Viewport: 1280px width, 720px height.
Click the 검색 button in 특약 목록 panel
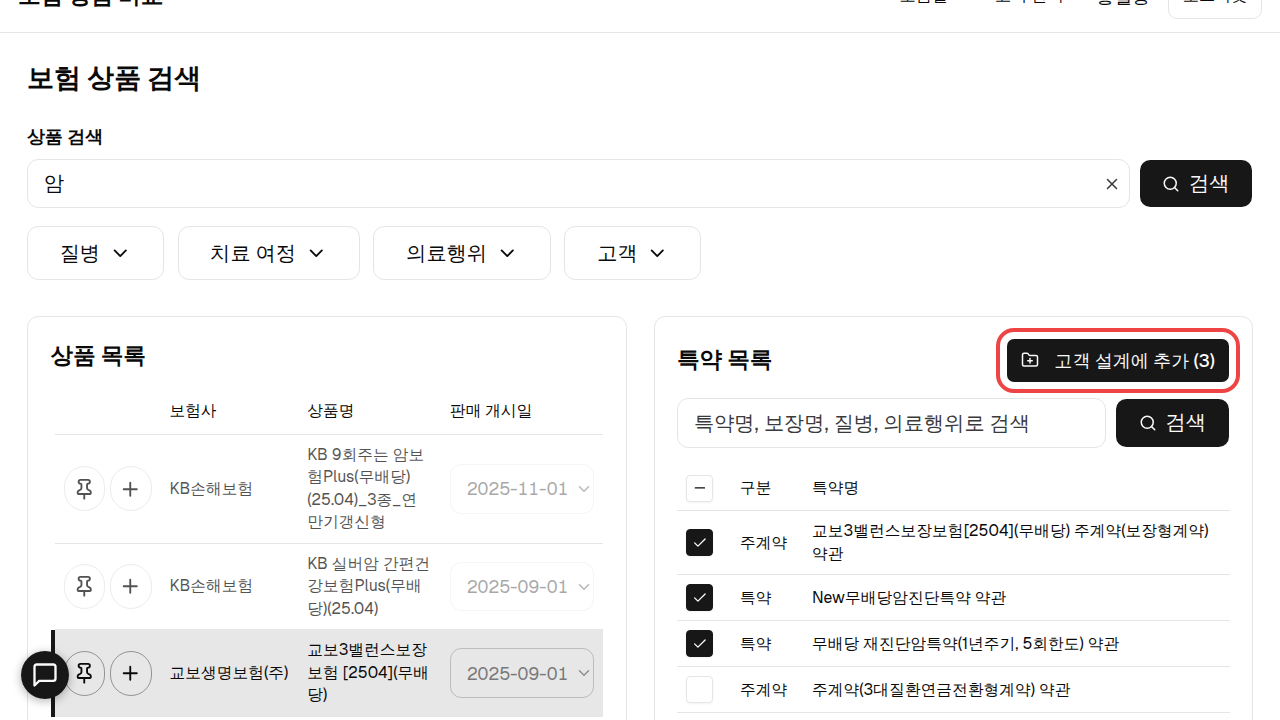pyautogui.click(x=1172, y=423)
